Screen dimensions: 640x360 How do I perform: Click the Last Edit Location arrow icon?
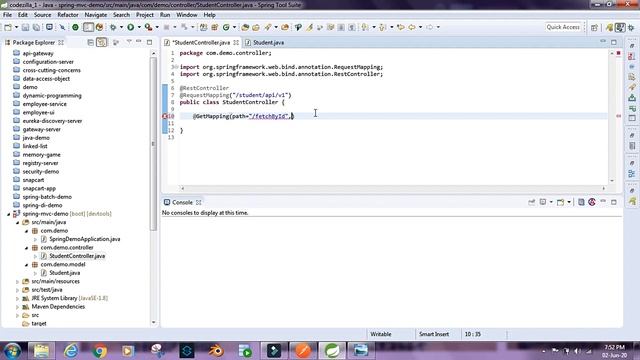[x=401, y=27]
